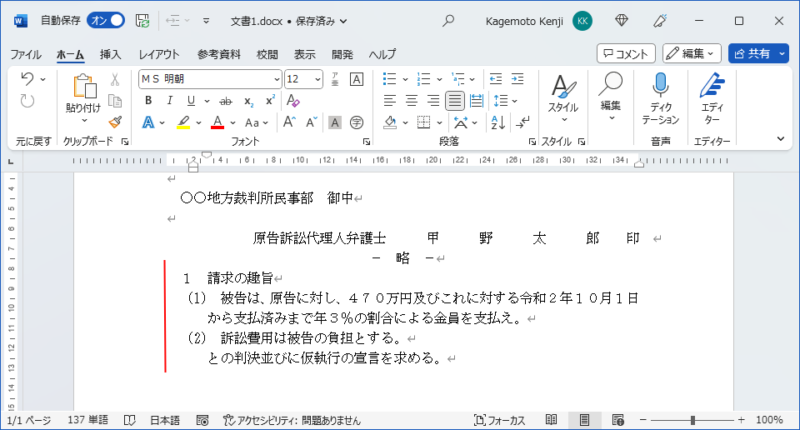Click the 共有 share button
Viewport: 800px width, 430px height.
(753, 54)
